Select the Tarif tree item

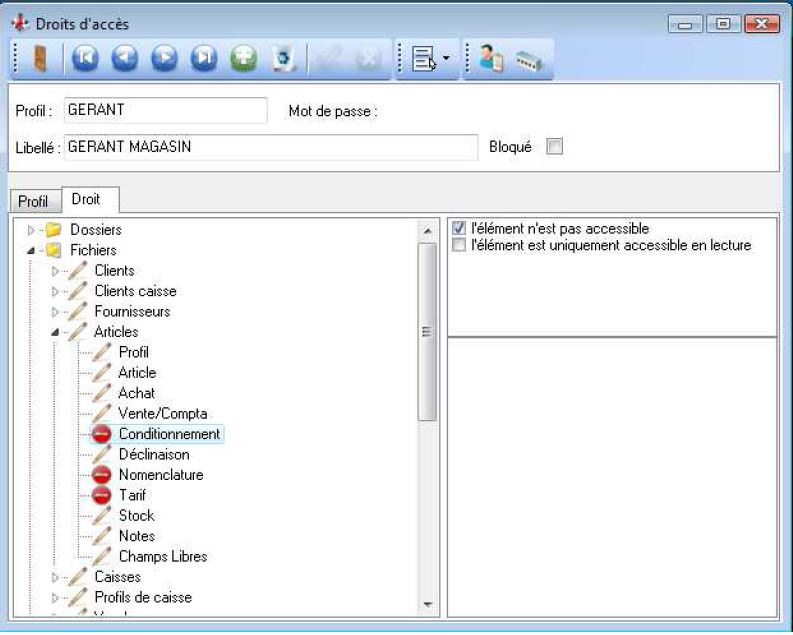(132, 495)
